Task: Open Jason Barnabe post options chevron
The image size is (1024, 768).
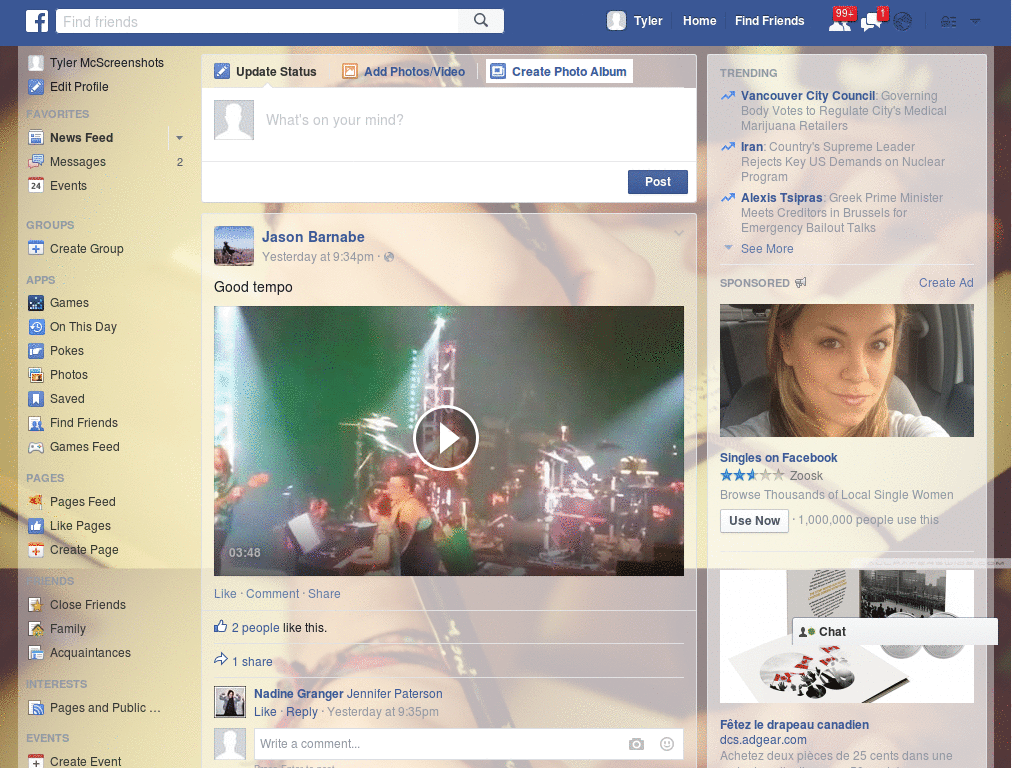Action: point(679,232)
